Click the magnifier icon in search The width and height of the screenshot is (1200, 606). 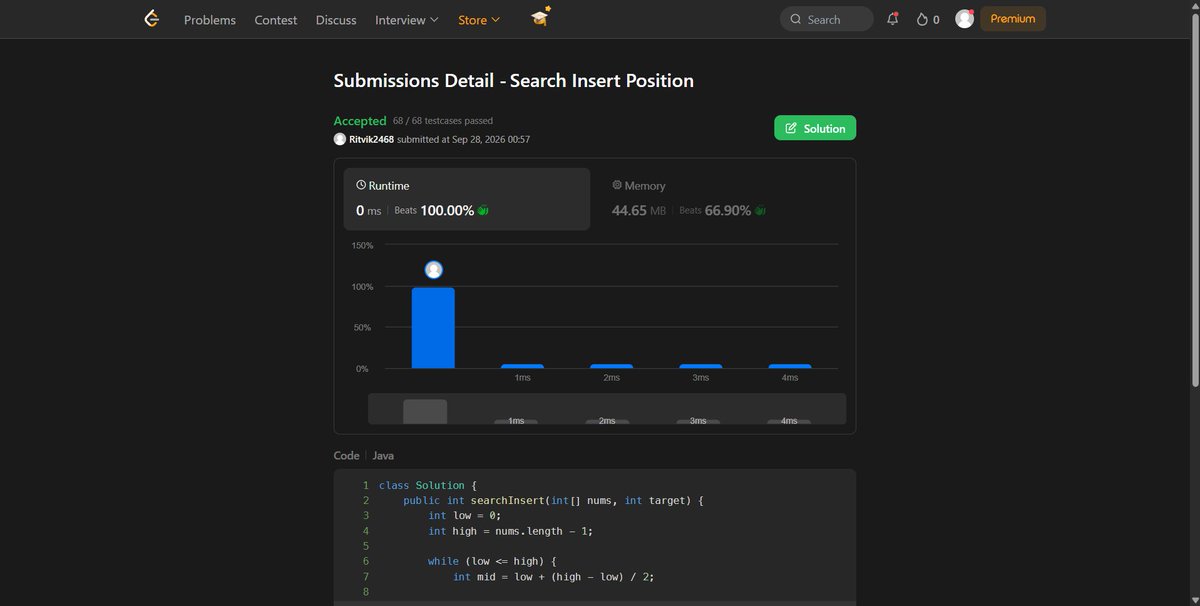click(796, 19)
